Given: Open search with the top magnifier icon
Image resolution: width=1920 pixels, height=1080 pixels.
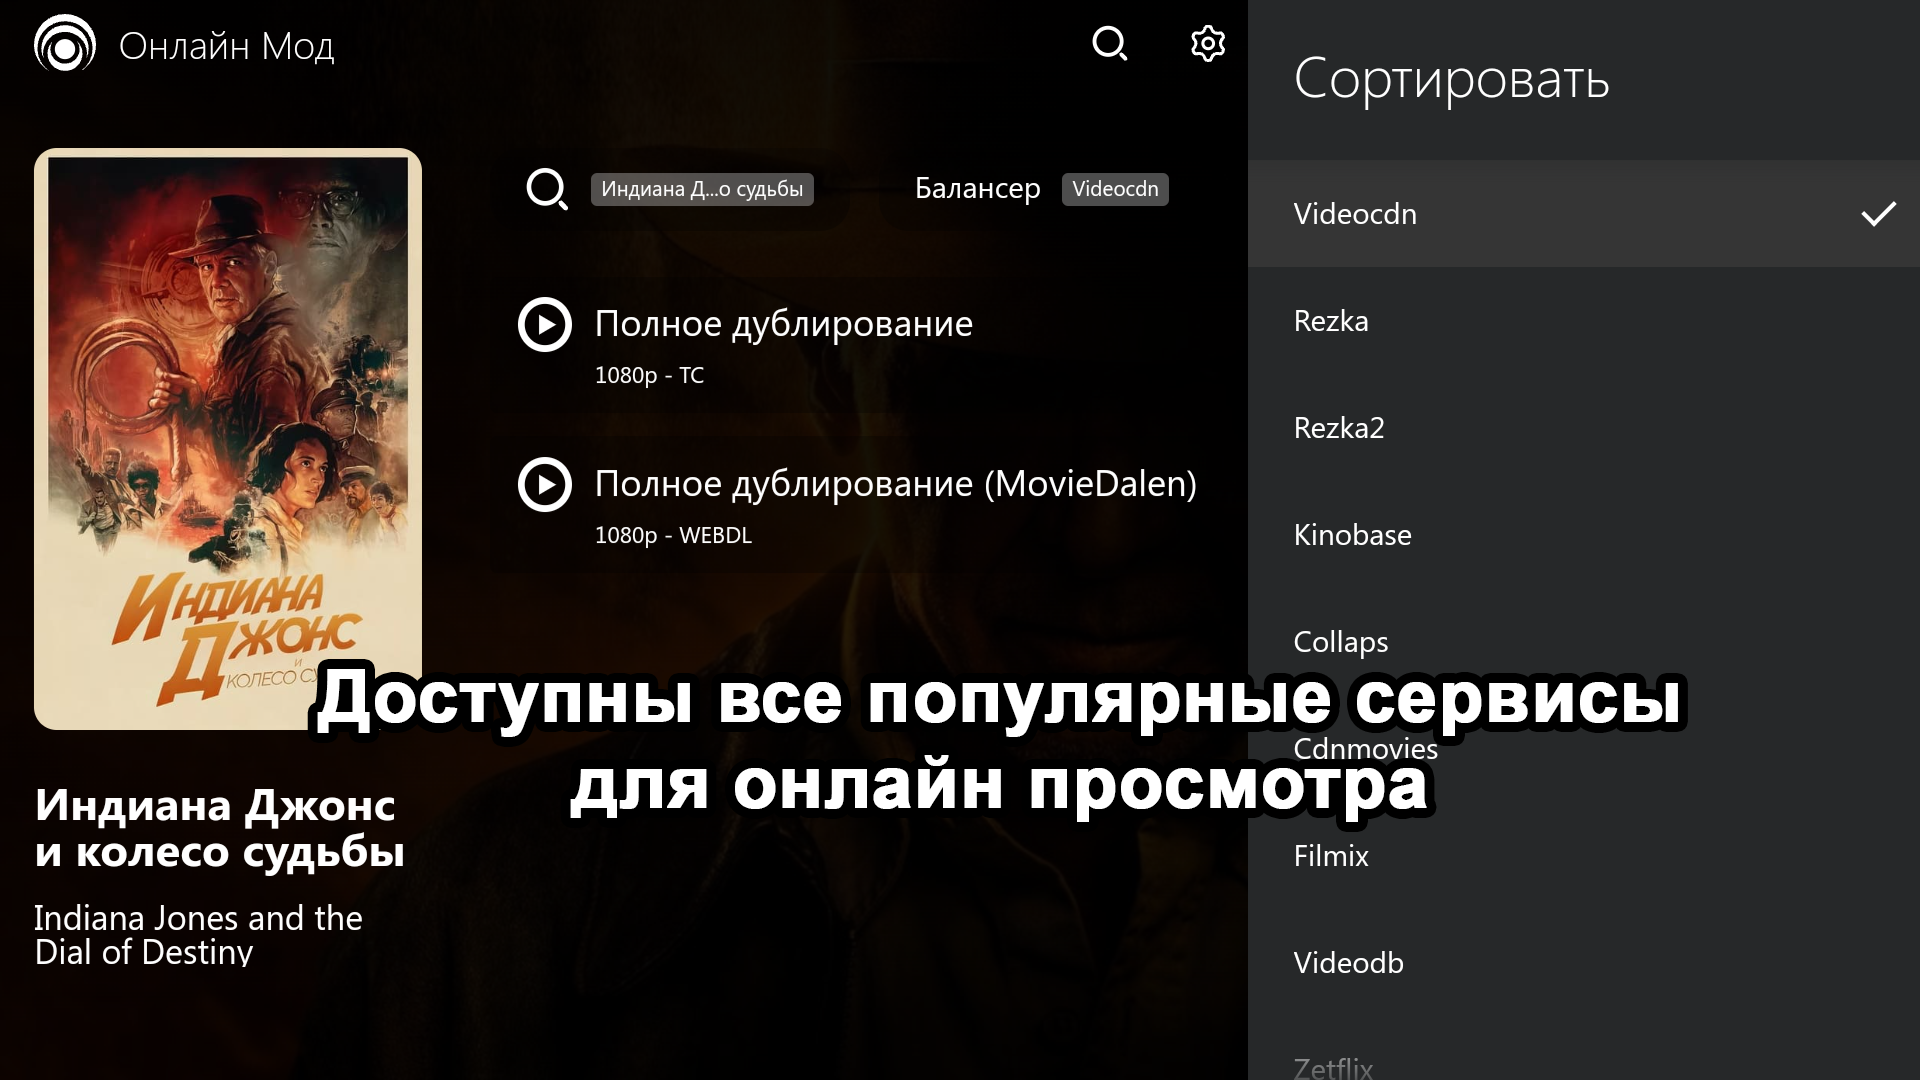Looking at the screenshot, I should (x=1109, y=44).
